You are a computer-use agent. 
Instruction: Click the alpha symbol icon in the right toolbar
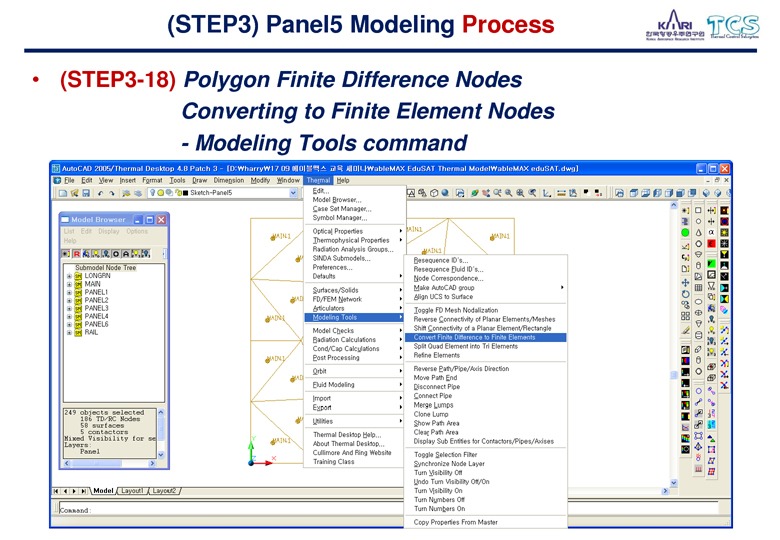[711, 232]
